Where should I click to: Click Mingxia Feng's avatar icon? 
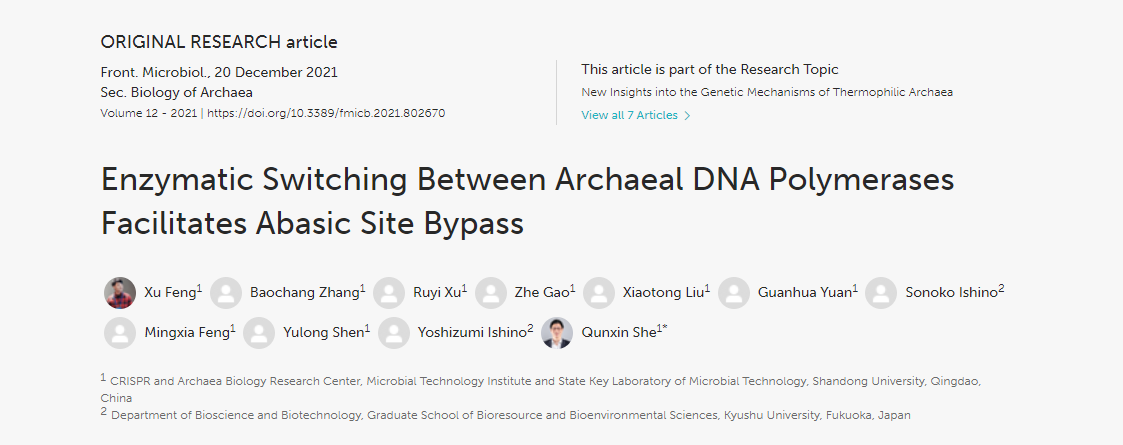120,333
